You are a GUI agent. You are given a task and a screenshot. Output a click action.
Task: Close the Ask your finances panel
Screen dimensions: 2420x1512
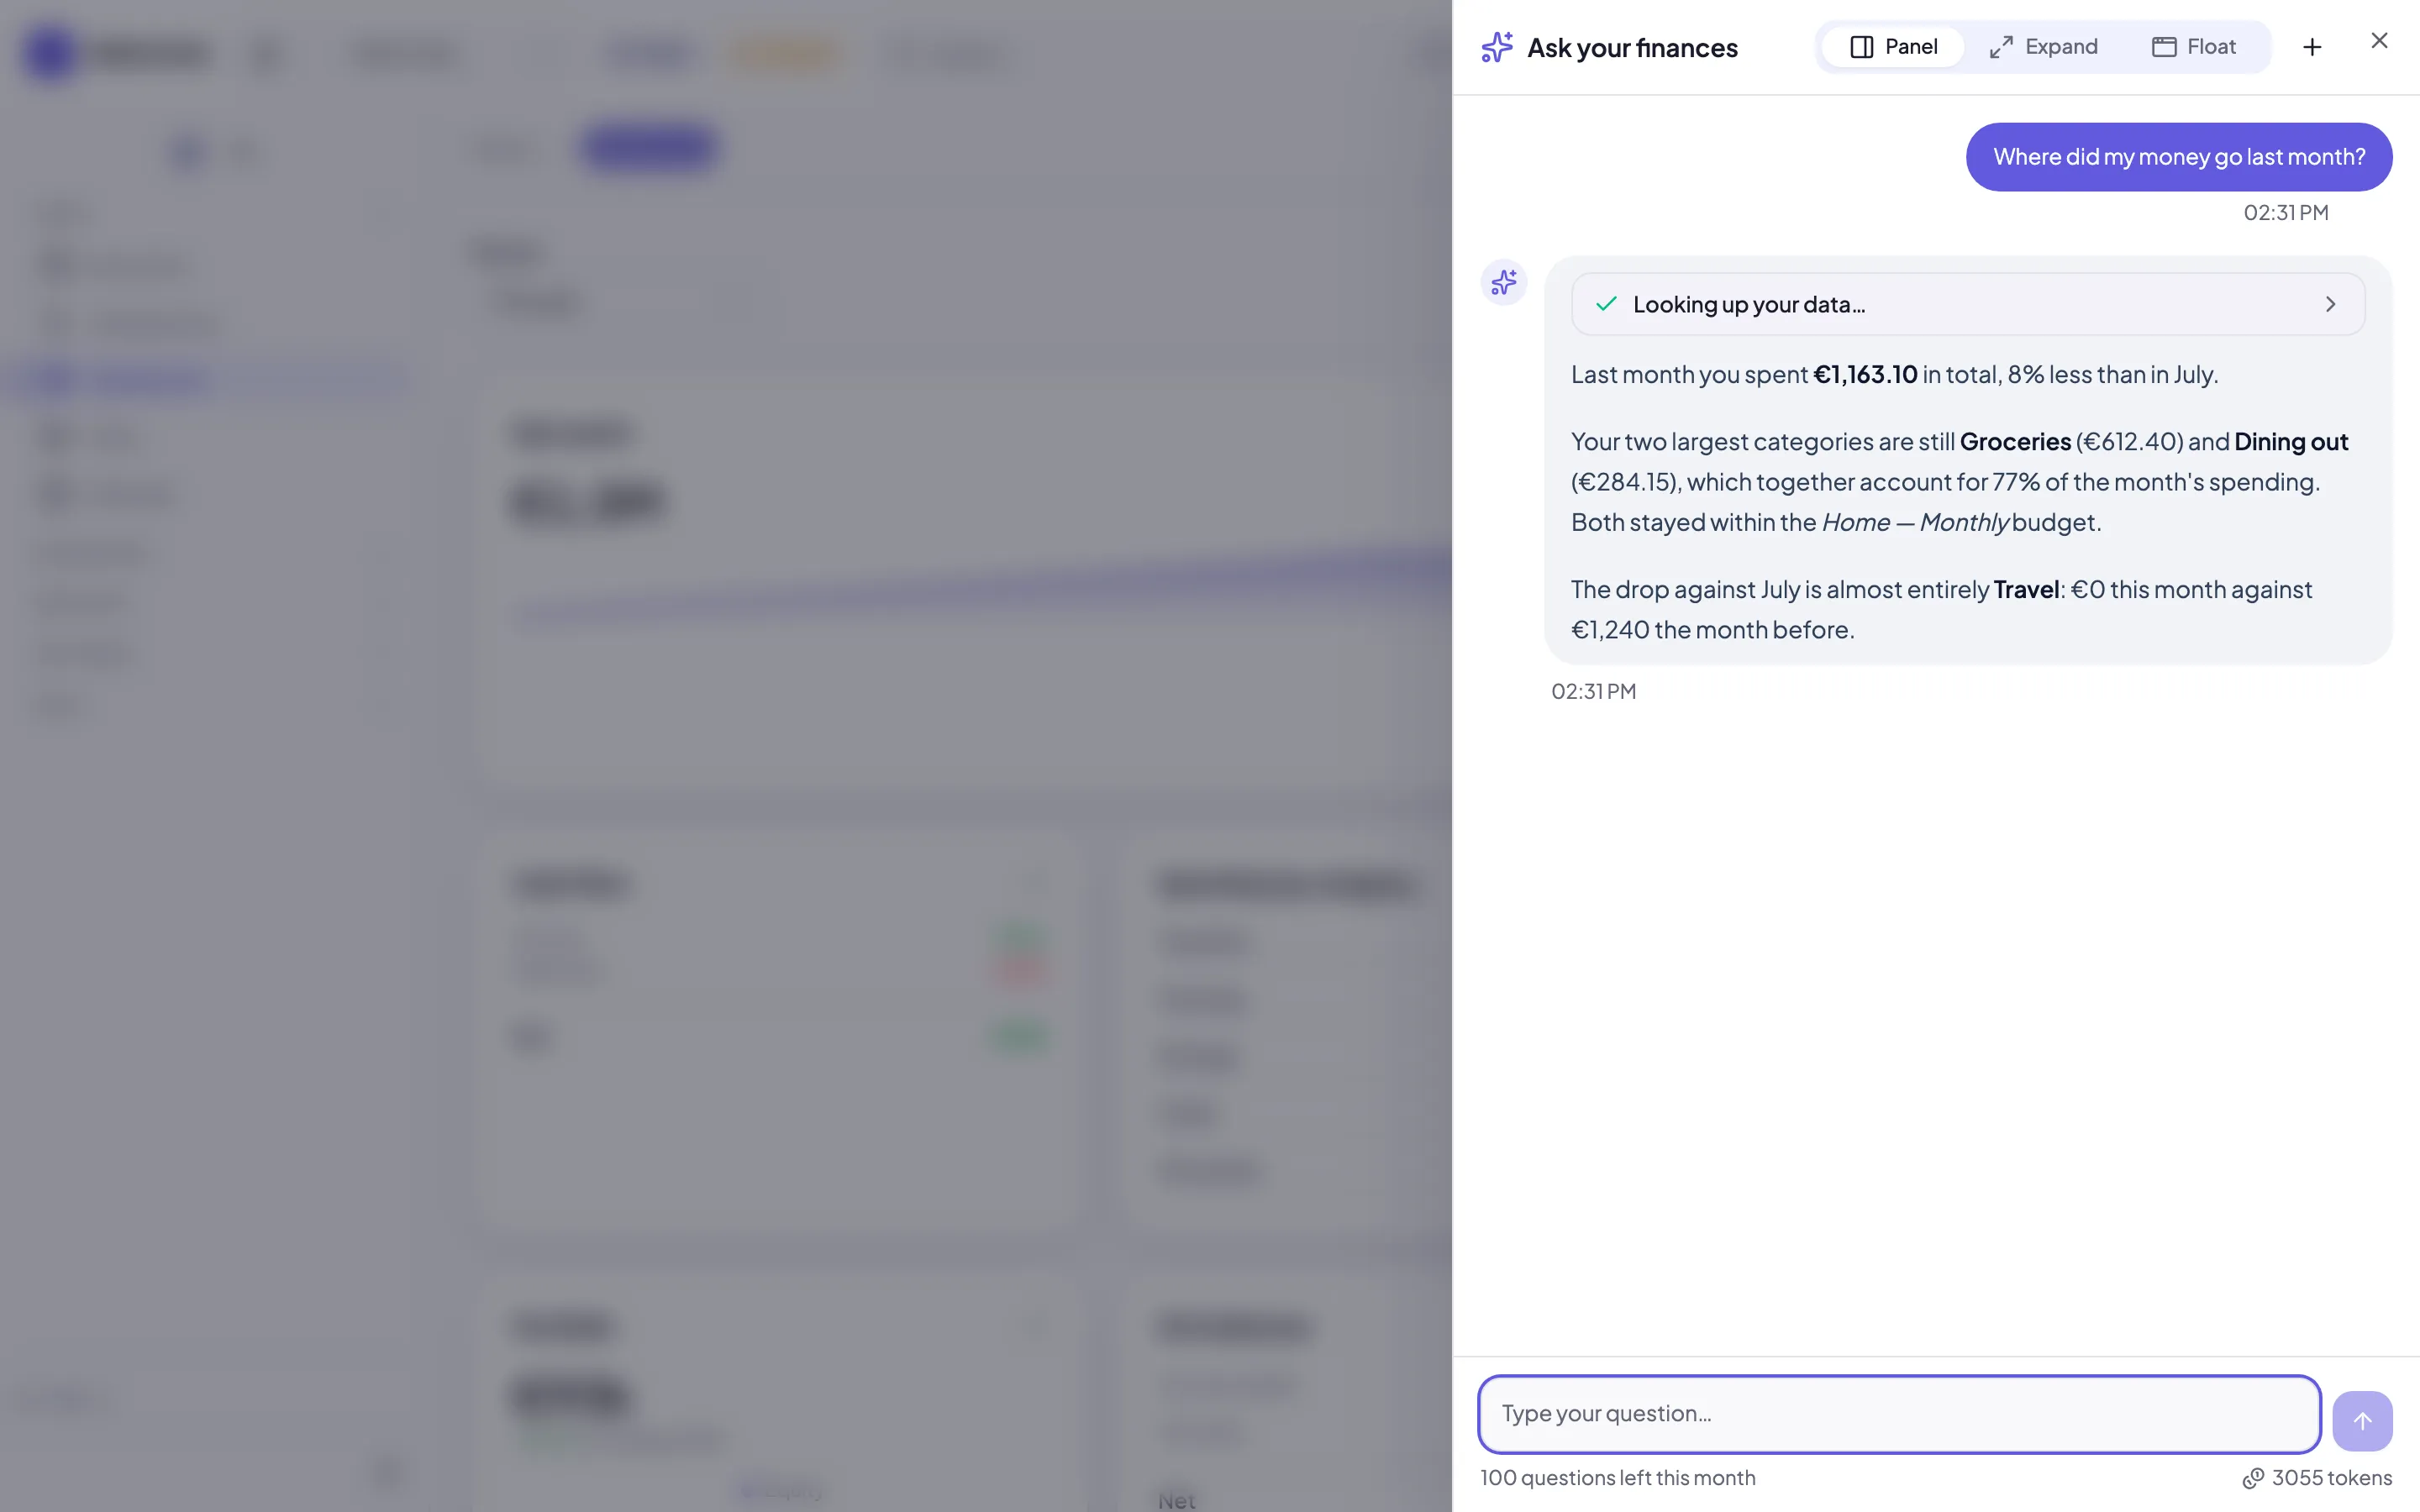(x=2379, y=40)
